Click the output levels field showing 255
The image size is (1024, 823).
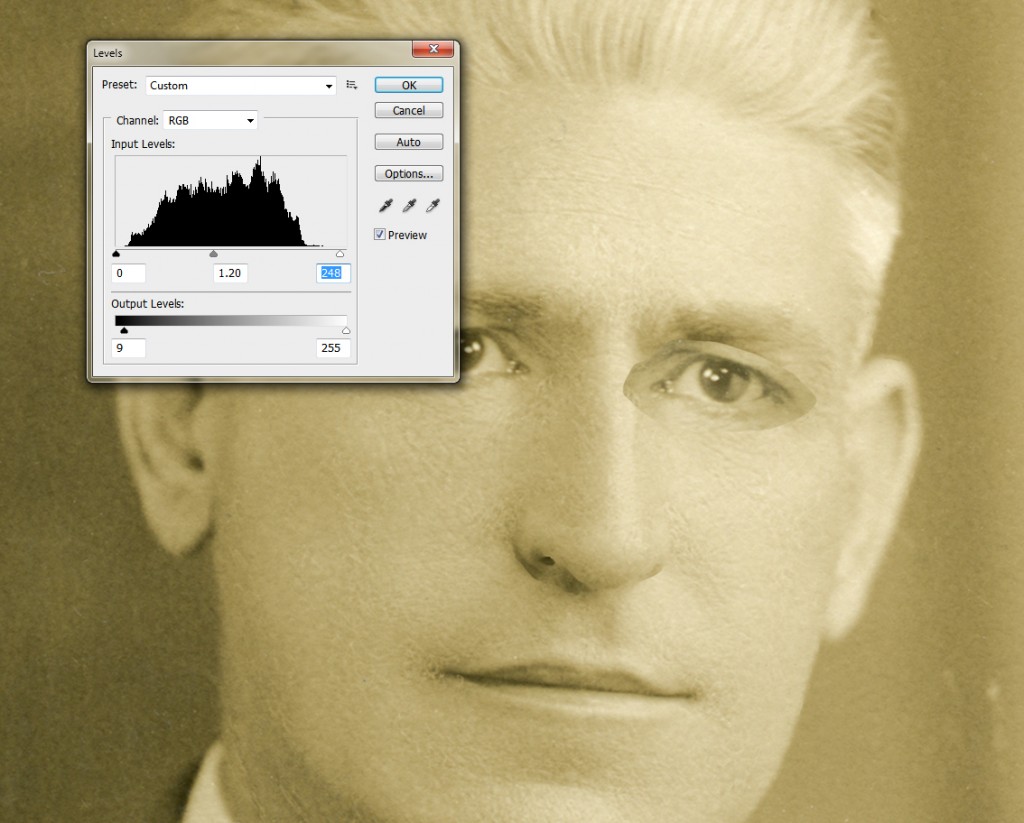[333, 348]
